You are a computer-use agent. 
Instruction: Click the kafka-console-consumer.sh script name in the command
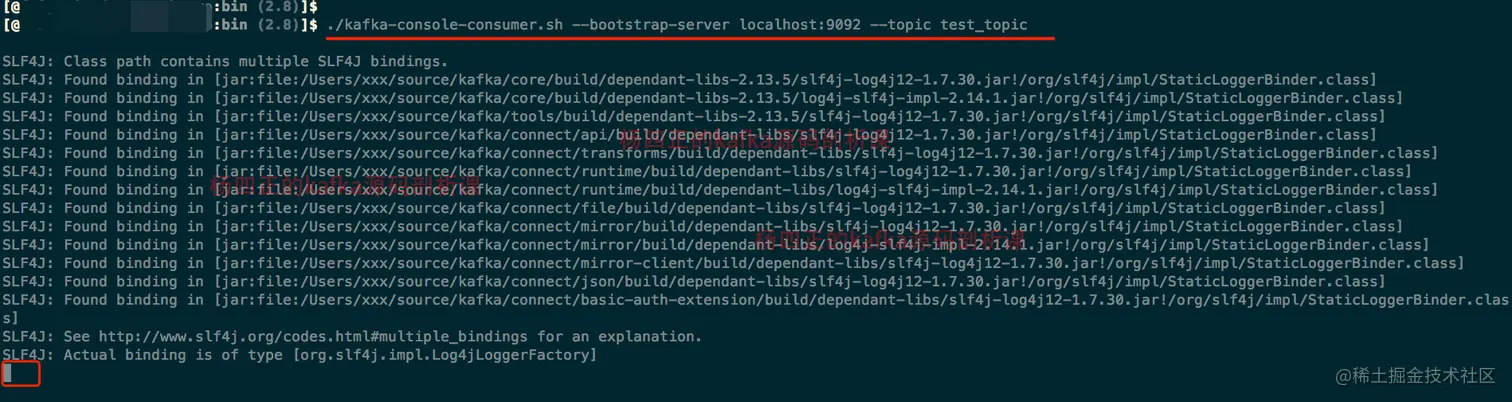(x=446, y=24)
